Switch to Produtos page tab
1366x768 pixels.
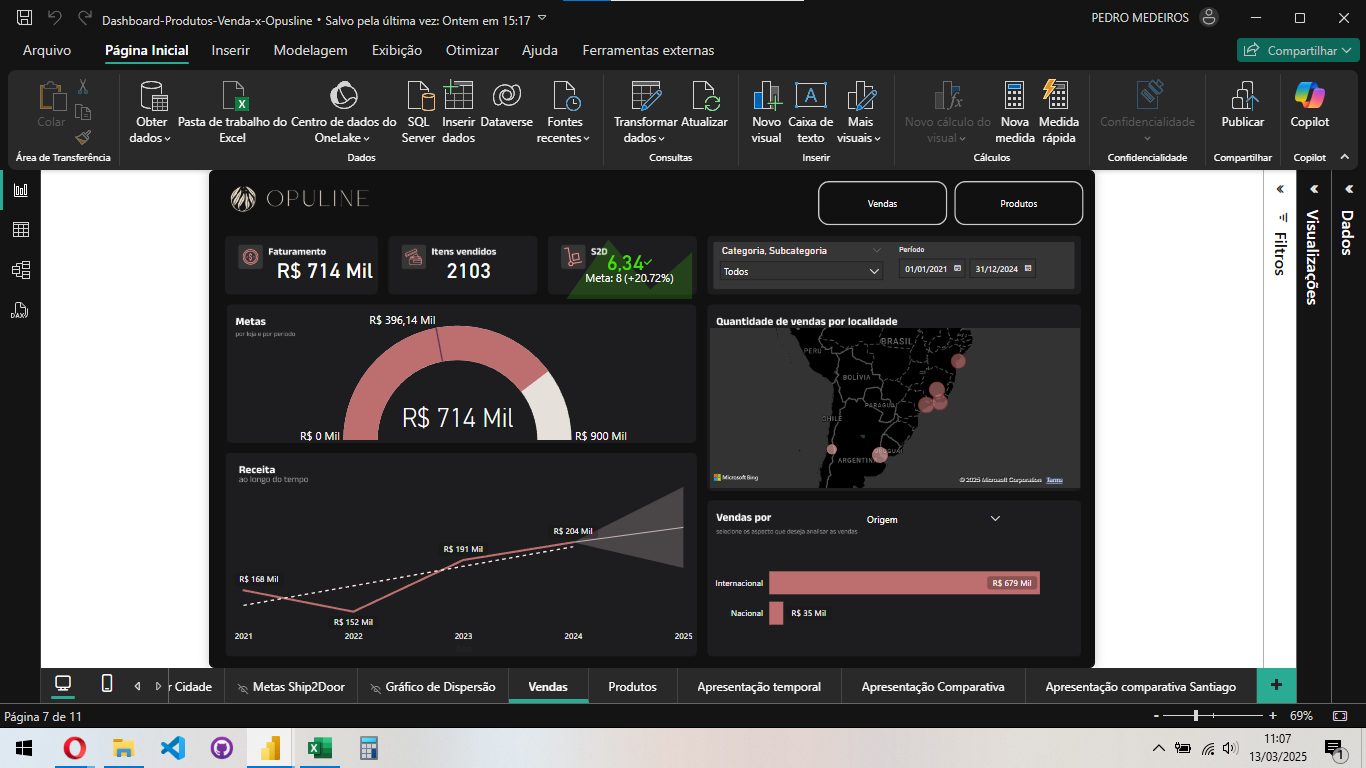point(632,686)
